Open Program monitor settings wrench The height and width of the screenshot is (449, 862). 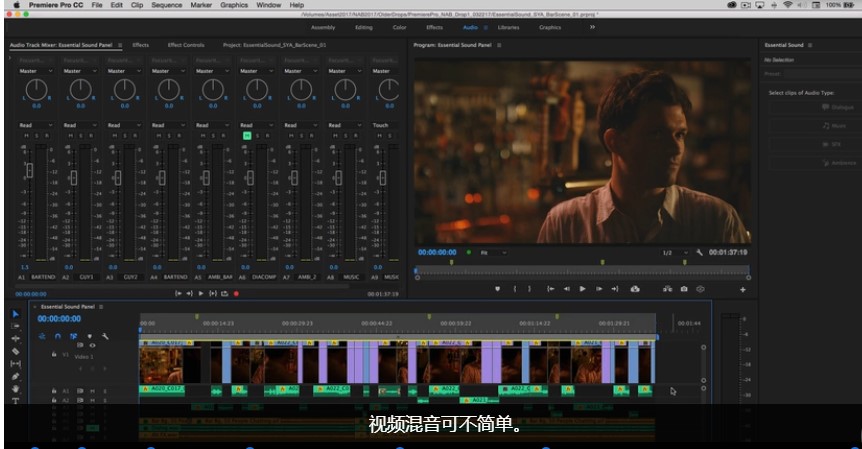[x=699, y=252]
